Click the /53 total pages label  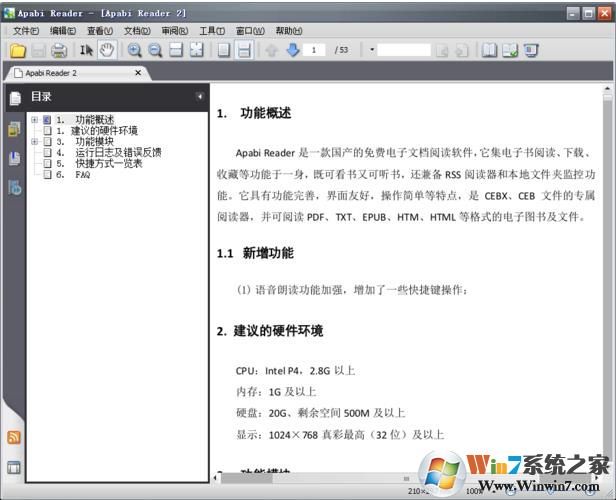[341, 50]
